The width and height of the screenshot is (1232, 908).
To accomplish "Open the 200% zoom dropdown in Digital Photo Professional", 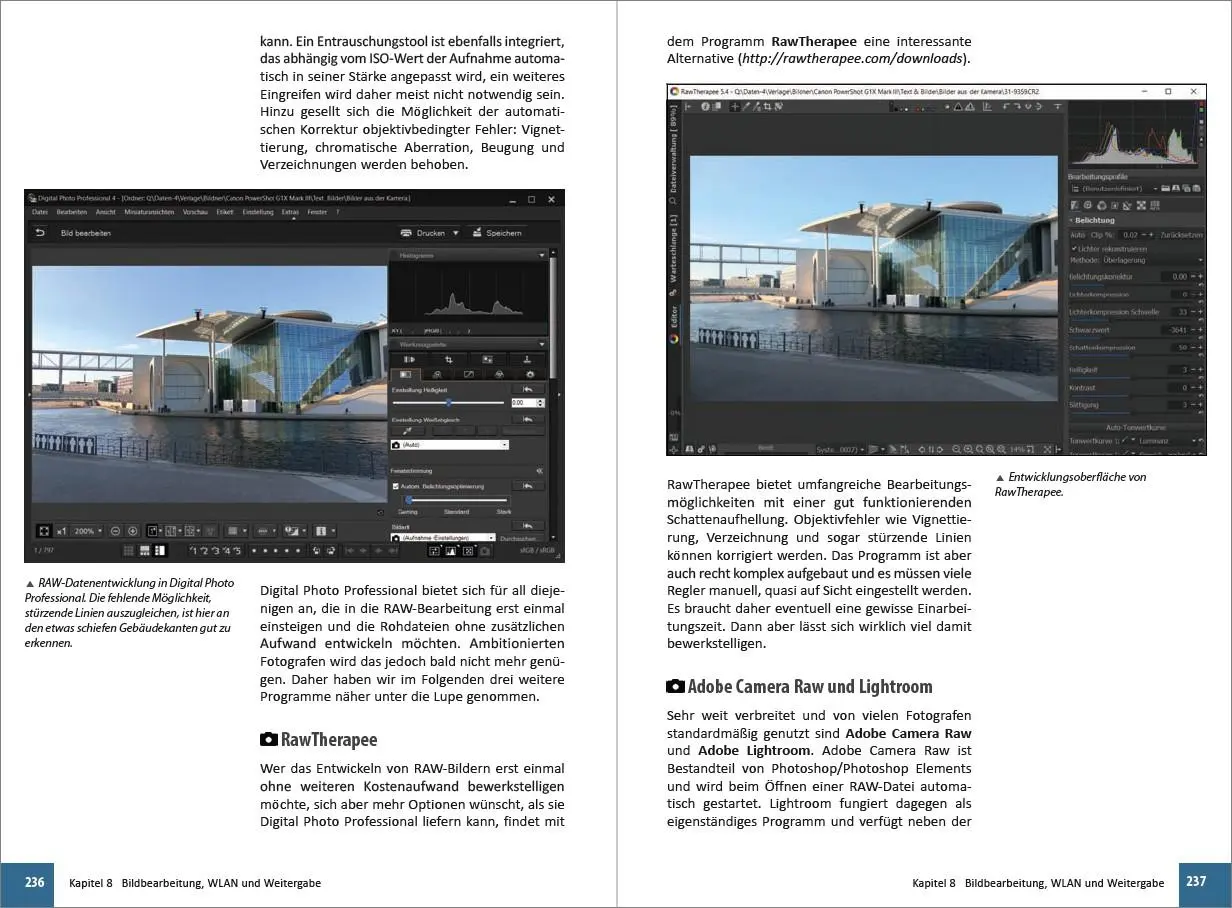I will [x=88, y=531].
